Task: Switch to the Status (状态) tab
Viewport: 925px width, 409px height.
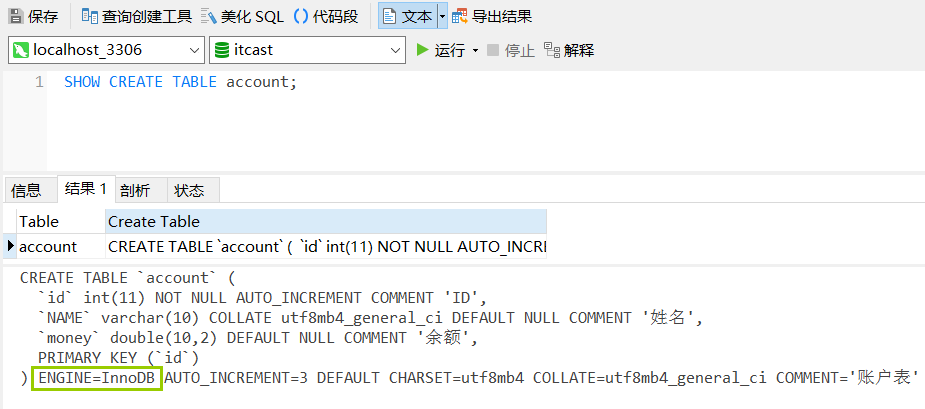Action: pyautogui.click(x=193, y=190)
